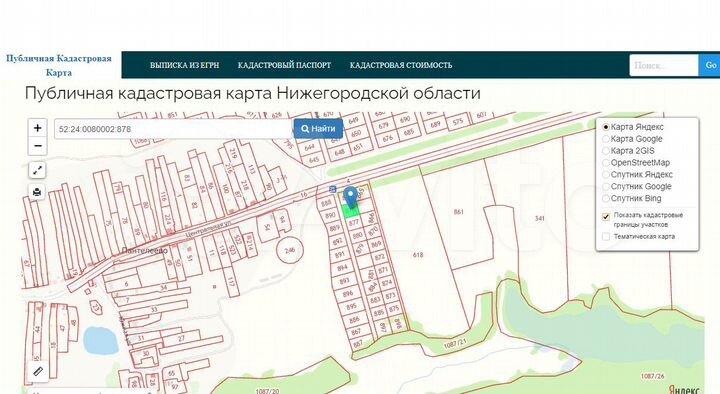Screen dimensions: 720x394
Task: Click the bus stop icon on the road
Action: (x=332, y=189)
